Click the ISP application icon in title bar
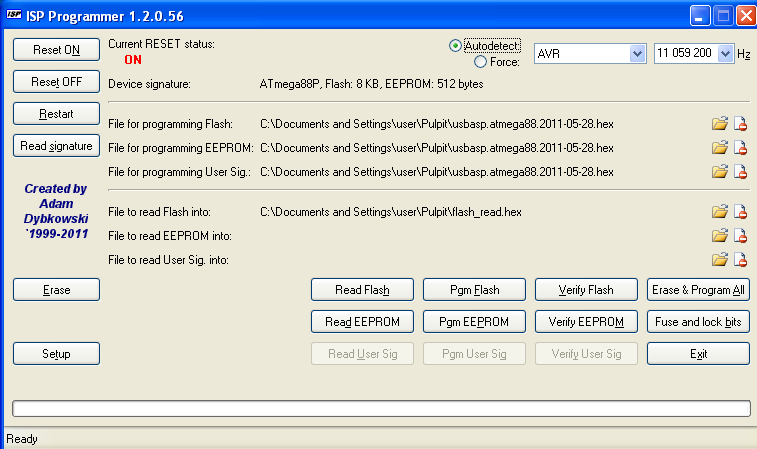Viewport: 757px width, 449px height. tap(14, 15)
